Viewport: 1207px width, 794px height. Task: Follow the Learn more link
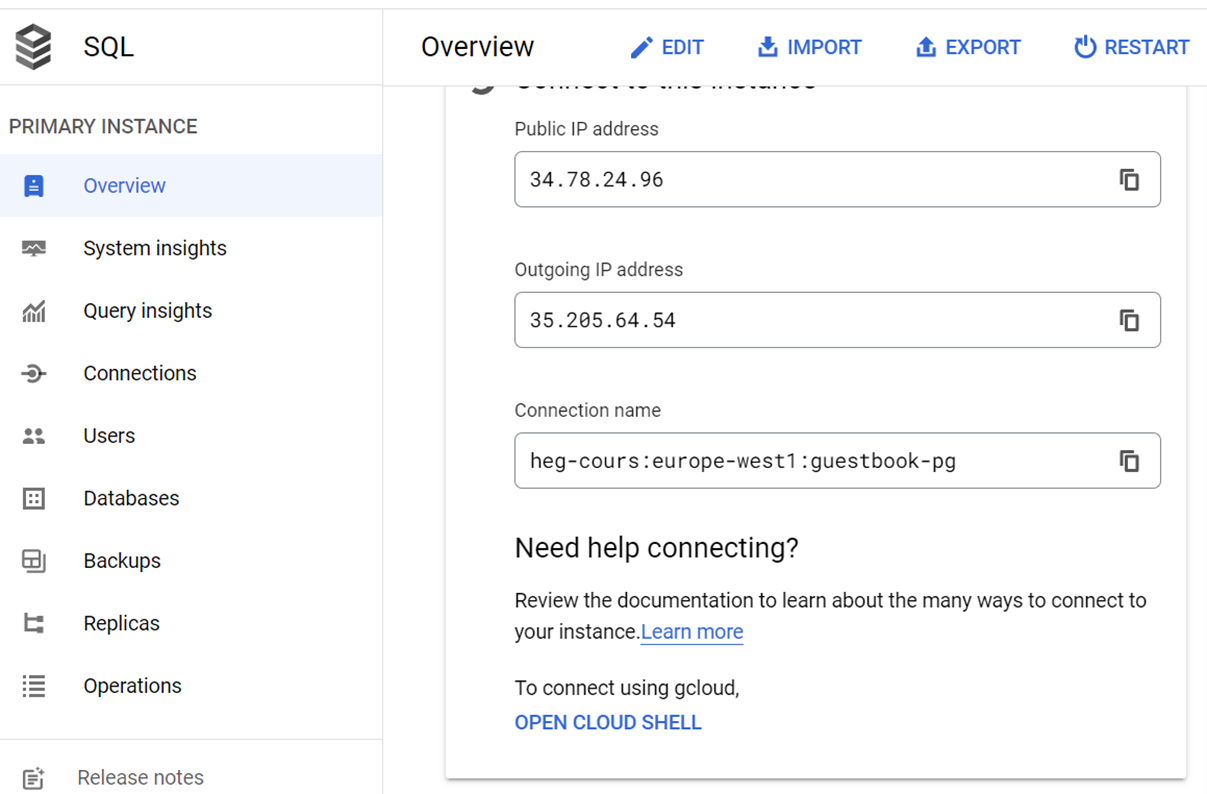692,632
